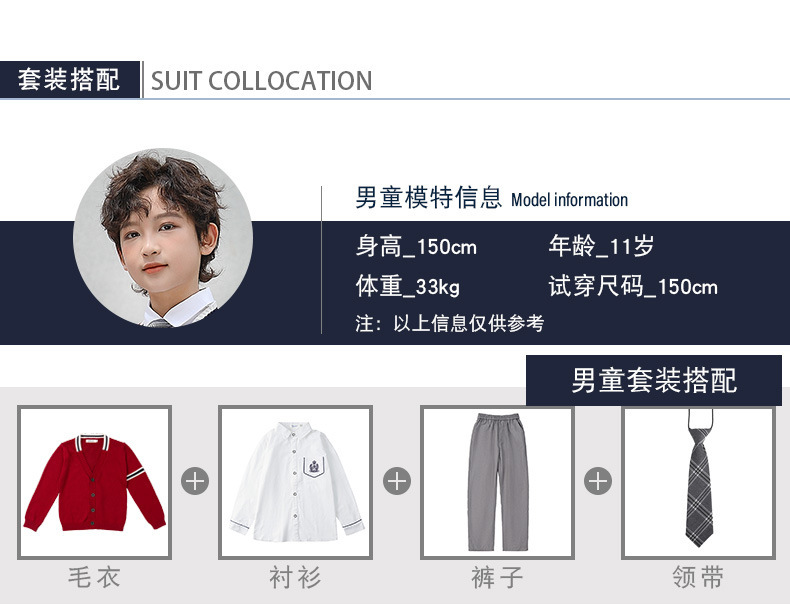Click the 男童模特信息 heading
This screenshot has width=790, height=614.
[x=429, y=197]
